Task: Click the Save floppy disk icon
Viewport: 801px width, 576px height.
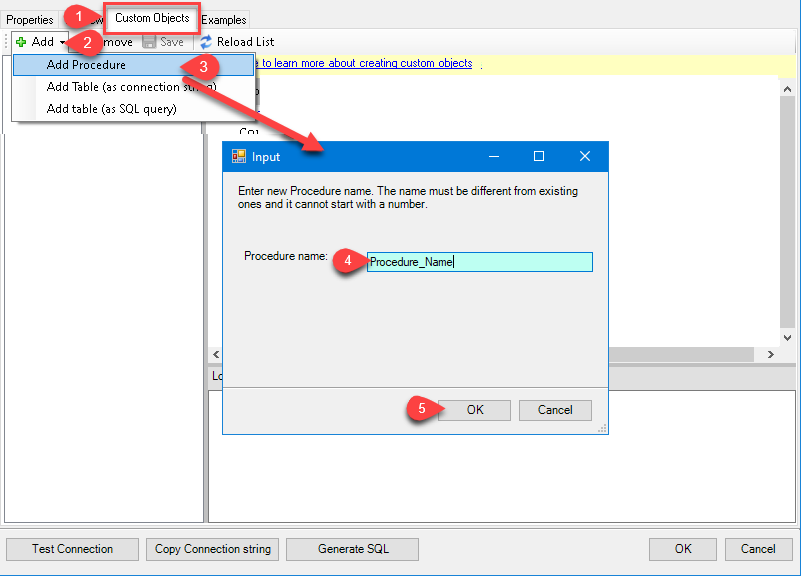Action: [x=149, y=42]
